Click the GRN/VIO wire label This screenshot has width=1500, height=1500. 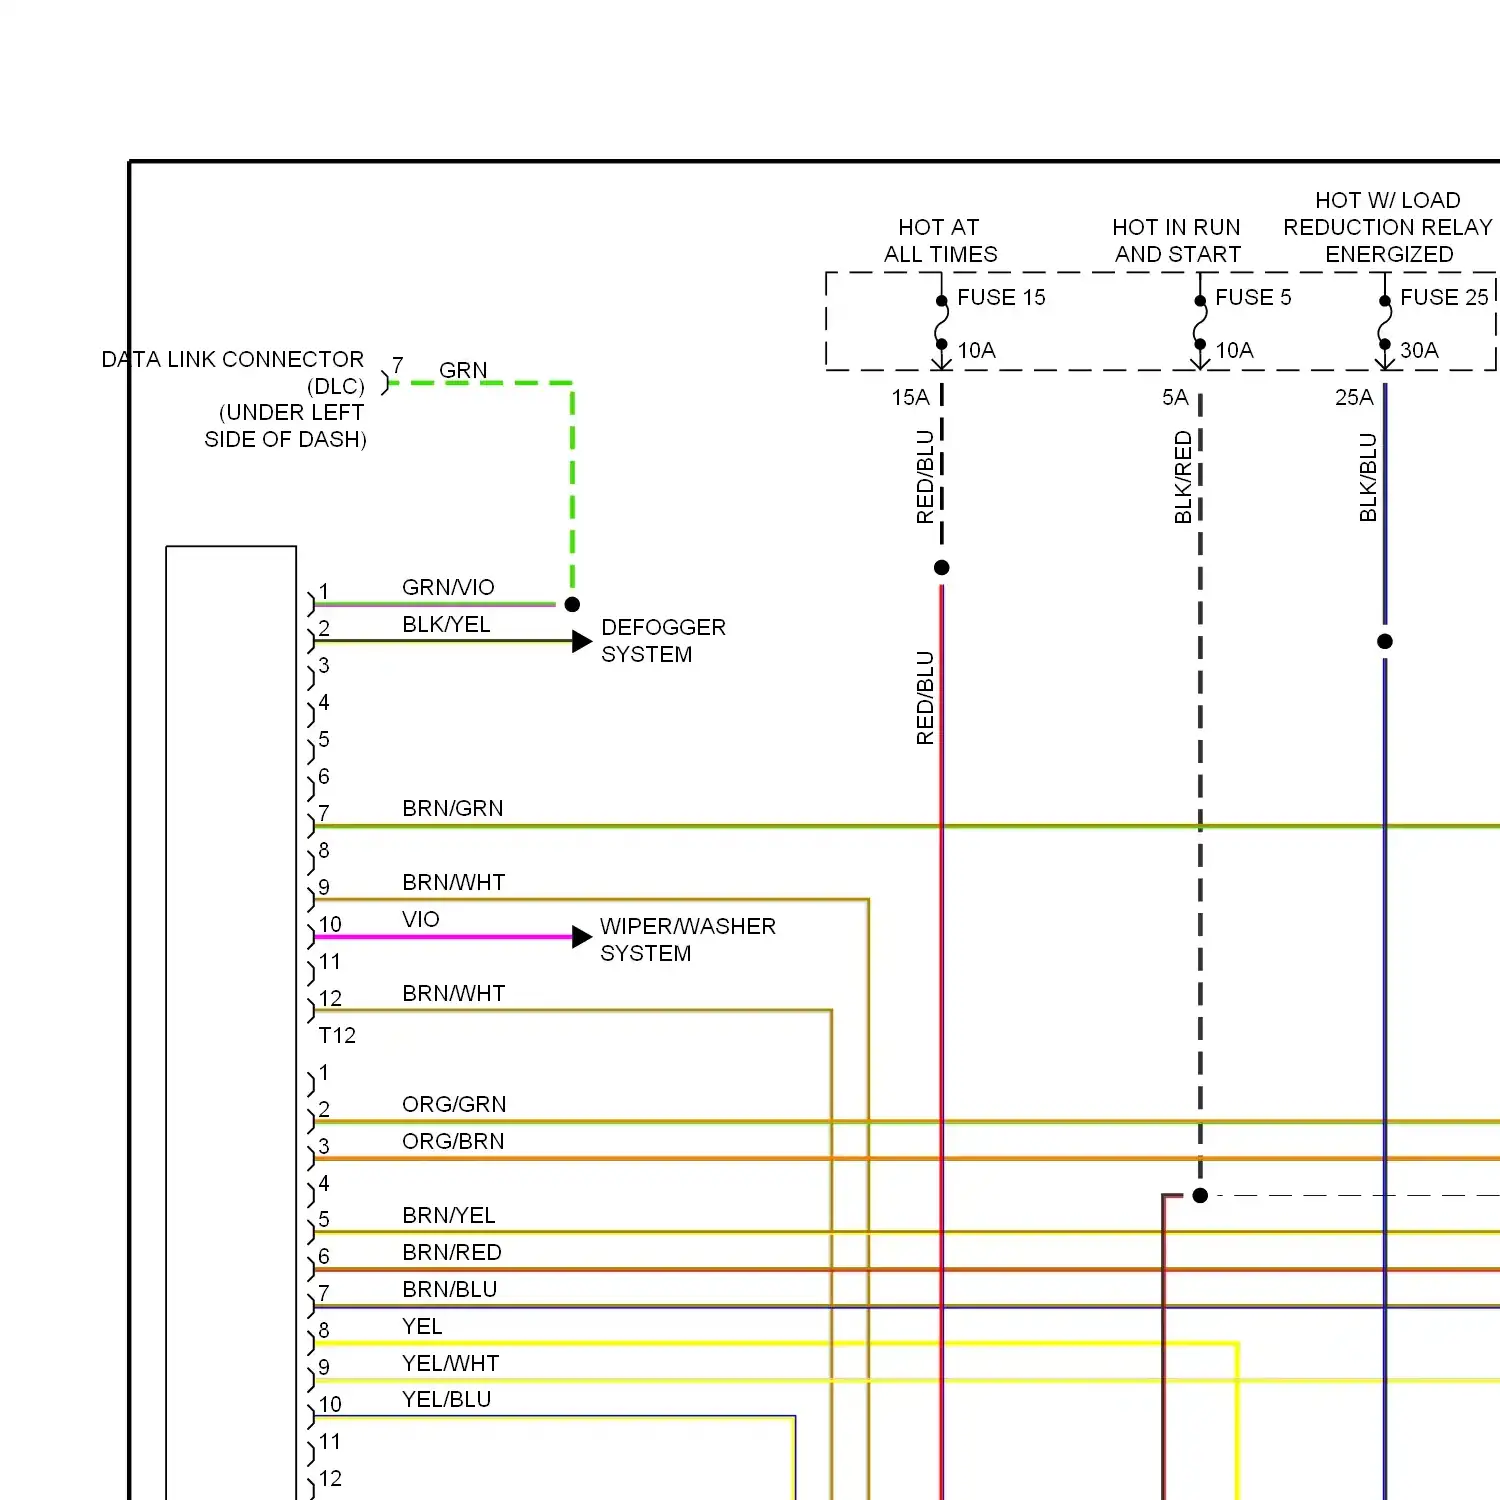pos(448,587)
